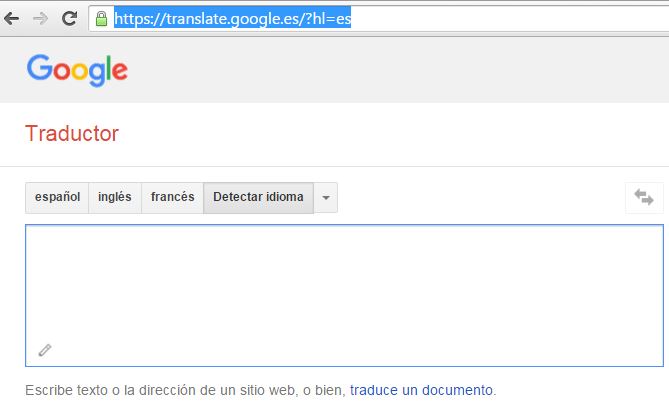Click the green padlock security icon
Image resolution: width=669 pixels, height=406 pixels.
coord(102,19)
